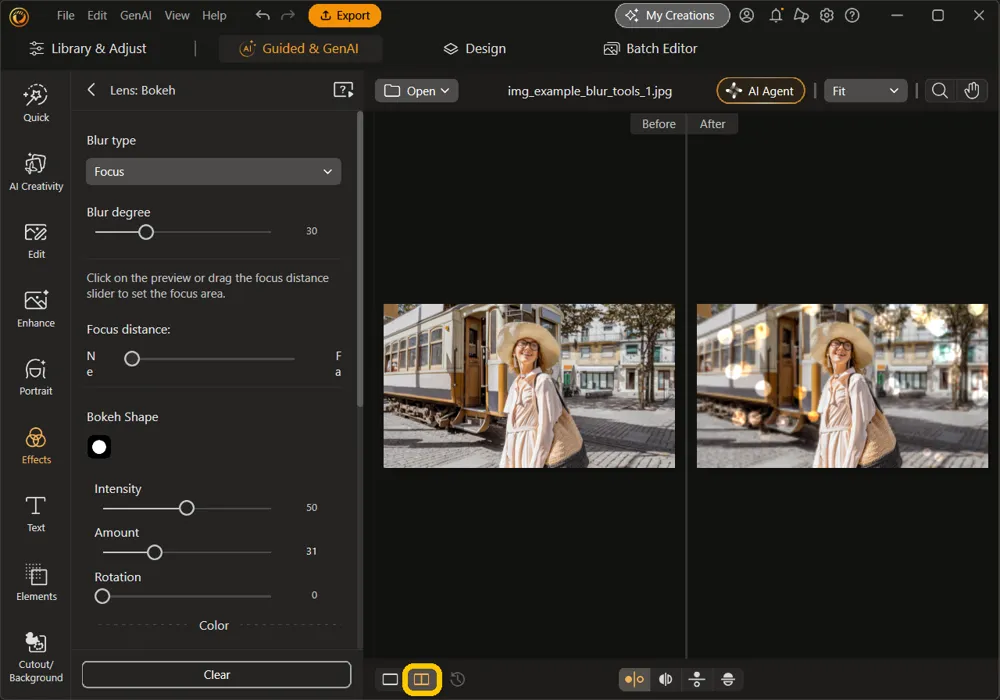Viewport: 1000px width, 700px height.
Task: Open the View menu
Action: (177, 15)
